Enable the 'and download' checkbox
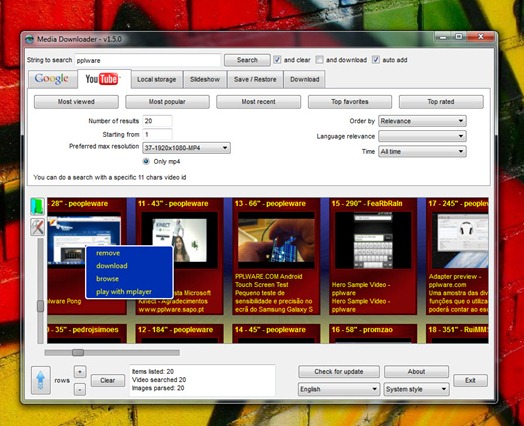Screen dimensions: 524x426 319,60
